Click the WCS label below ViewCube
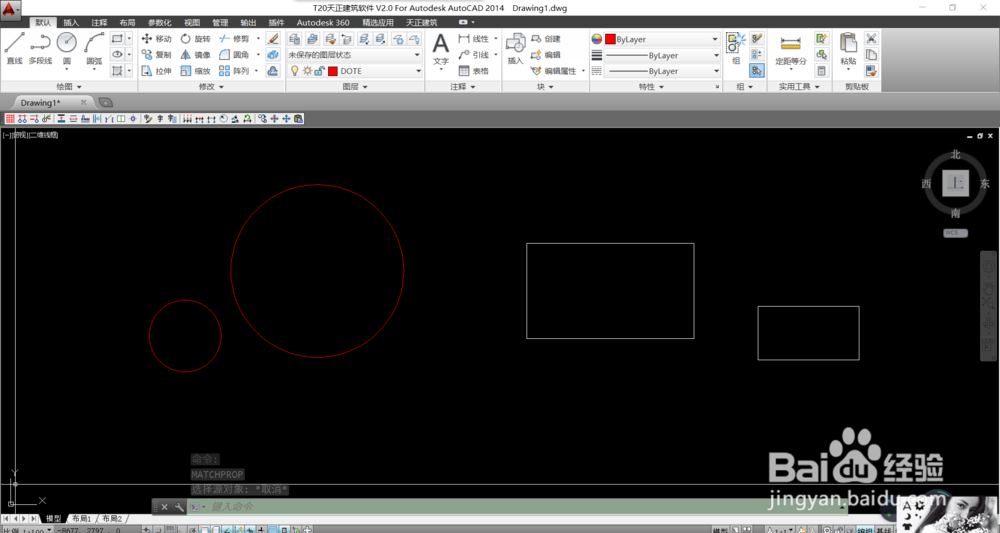 pos(955,233)
